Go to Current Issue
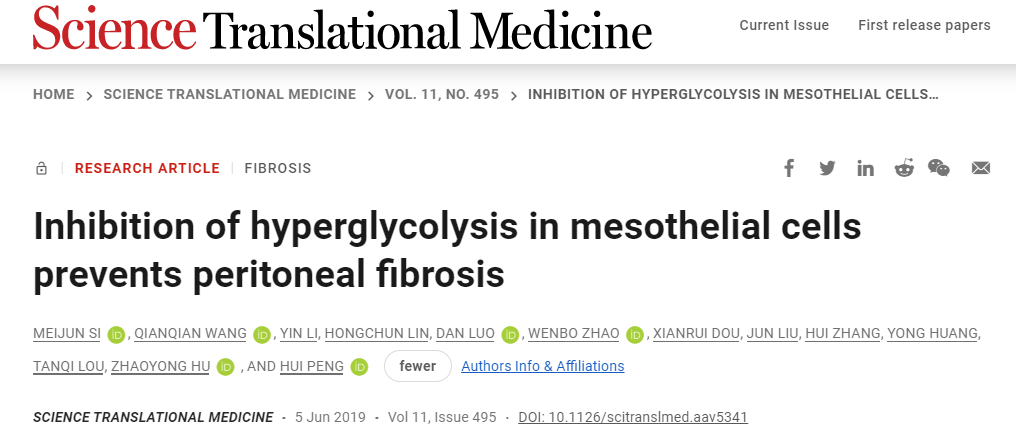 (784, 25)
